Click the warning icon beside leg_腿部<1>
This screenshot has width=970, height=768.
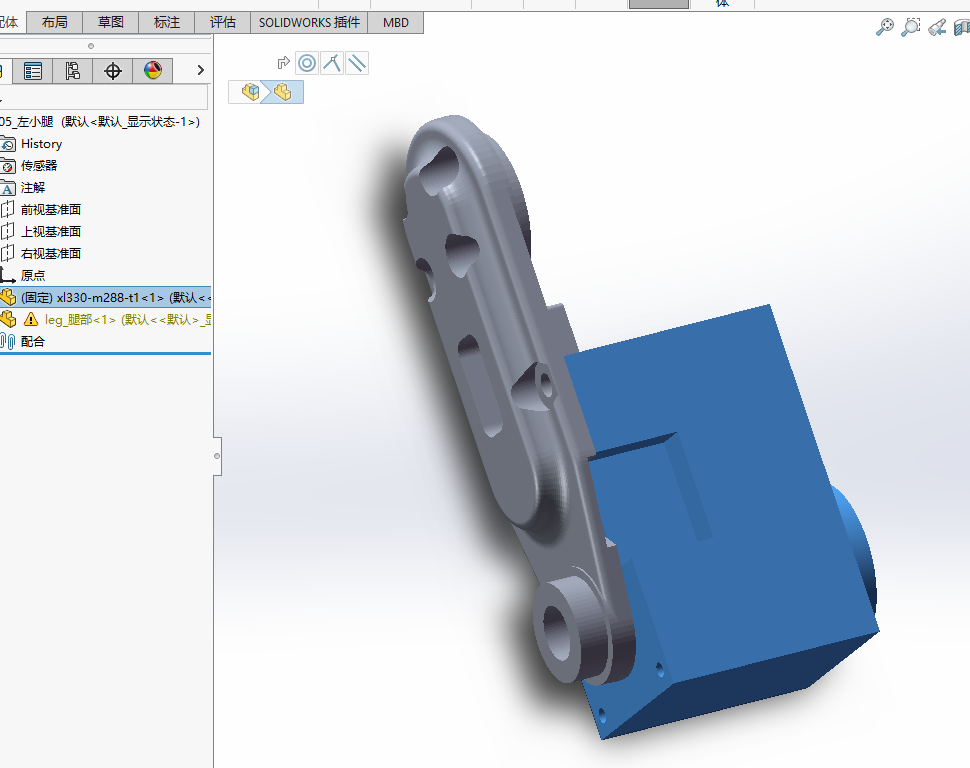(x=30, y=319)
